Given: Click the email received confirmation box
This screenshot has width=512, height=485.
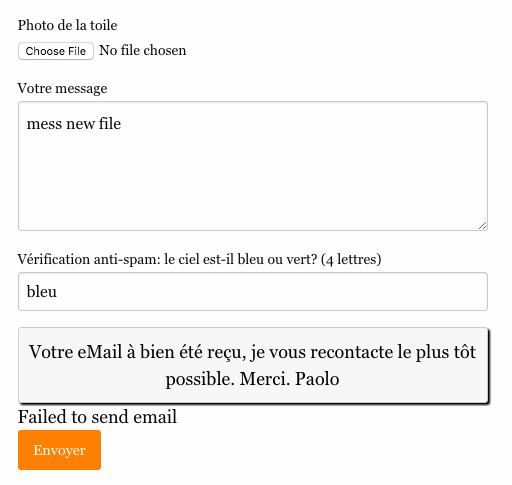Looking at the screenshot, I should coord(254,366).
